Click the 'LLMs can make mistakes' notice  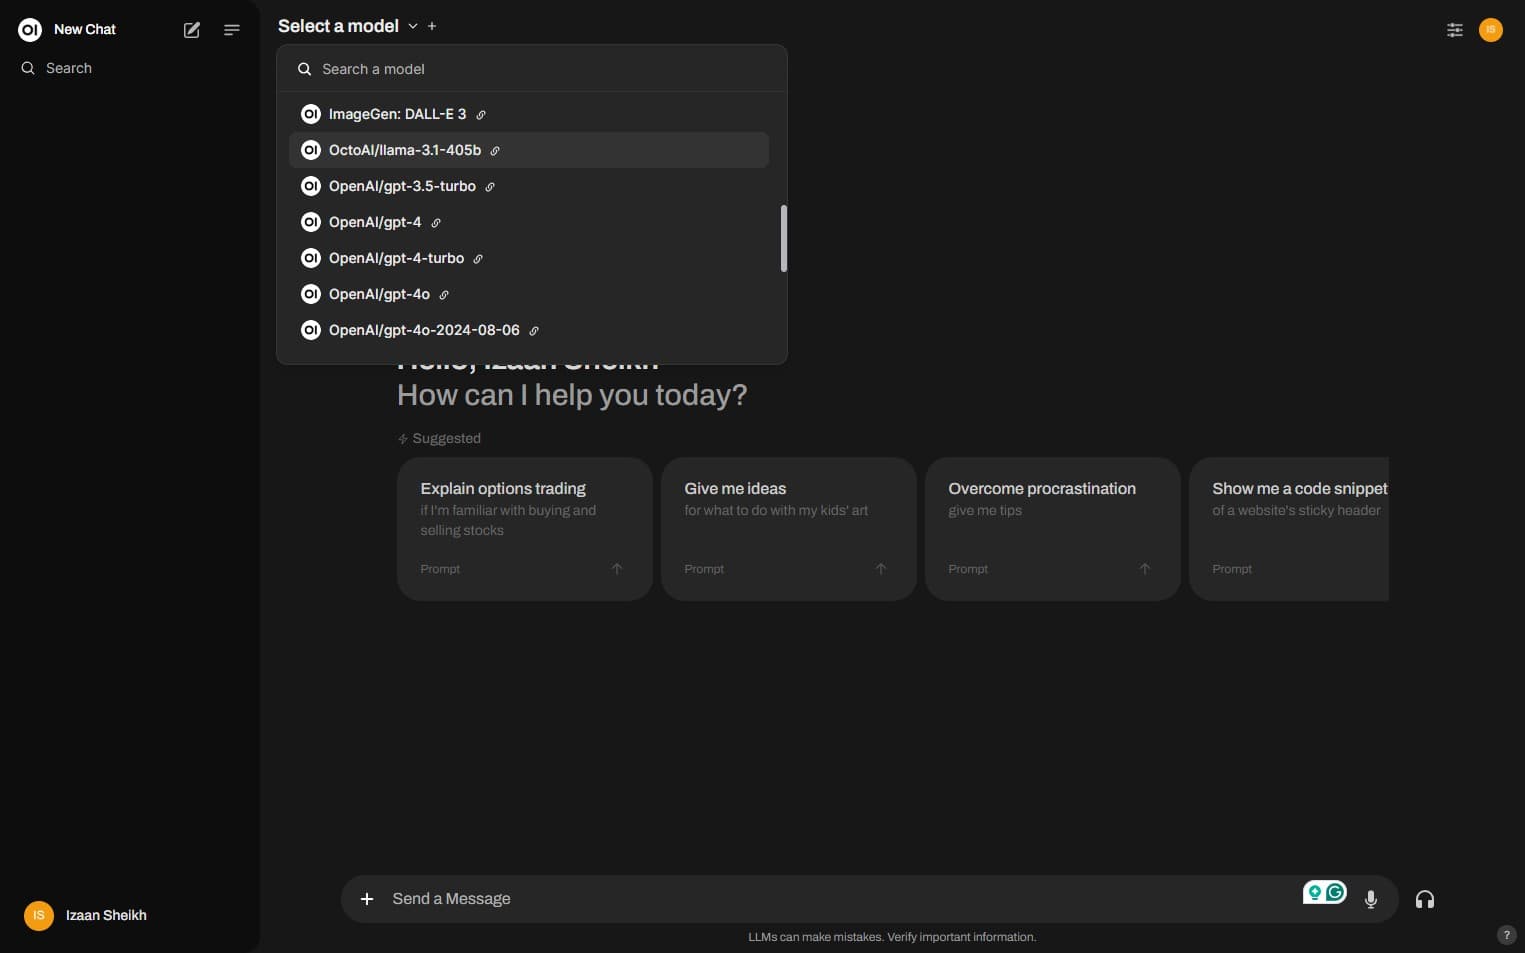click(x=892, y=937)
